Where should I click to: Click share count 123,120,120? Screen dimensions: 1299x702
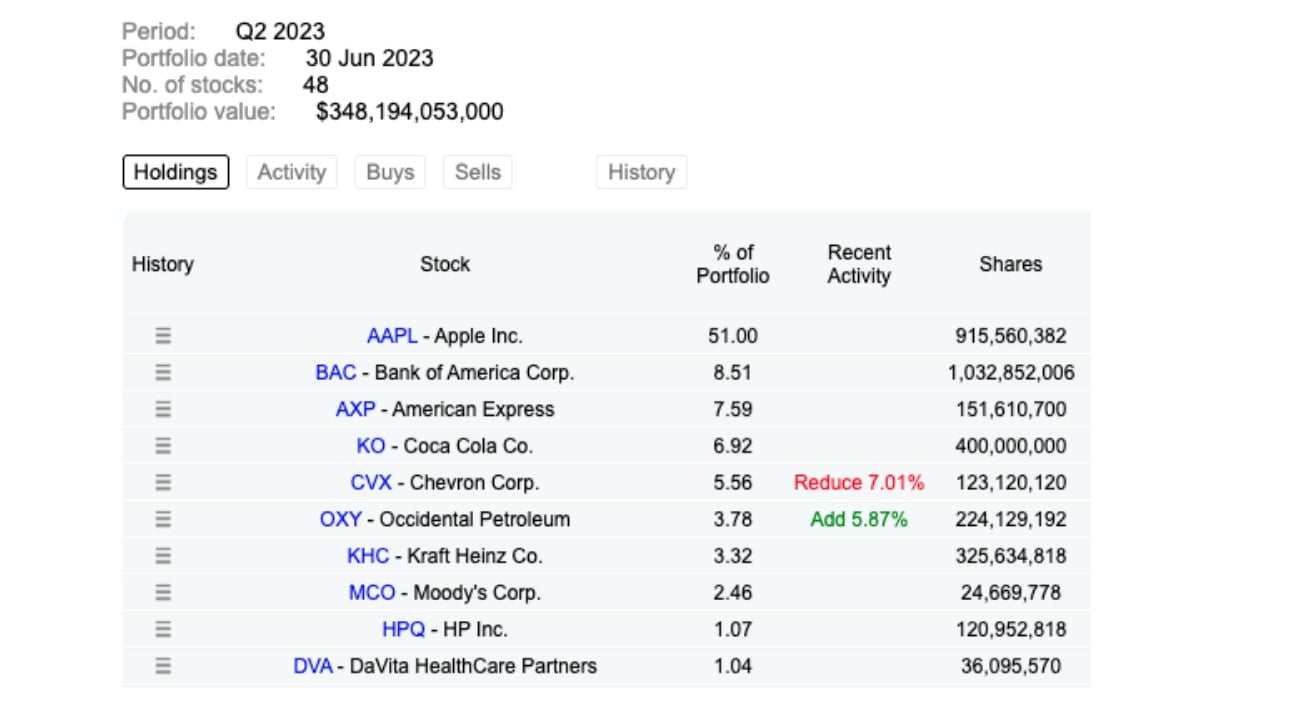click(1011, 483)
